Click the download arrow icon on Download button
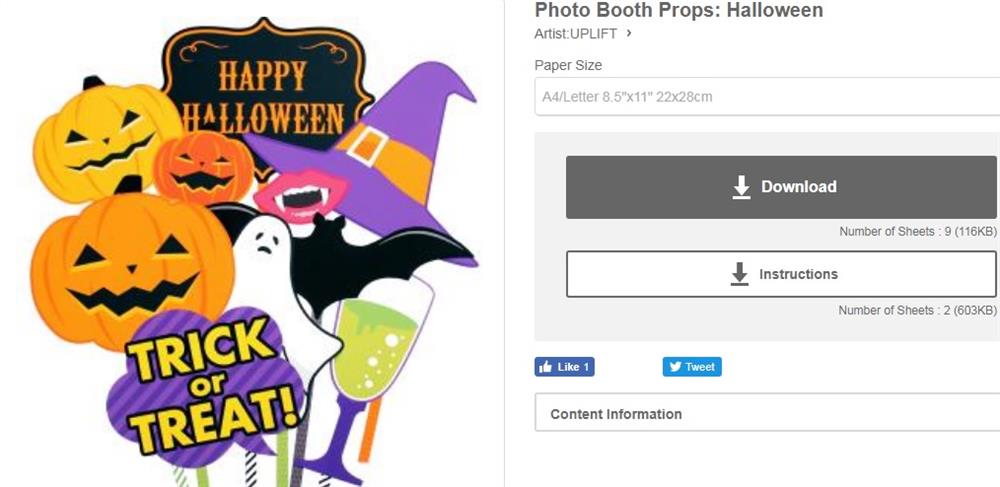1000x487 pixels. tap(741, 187)
